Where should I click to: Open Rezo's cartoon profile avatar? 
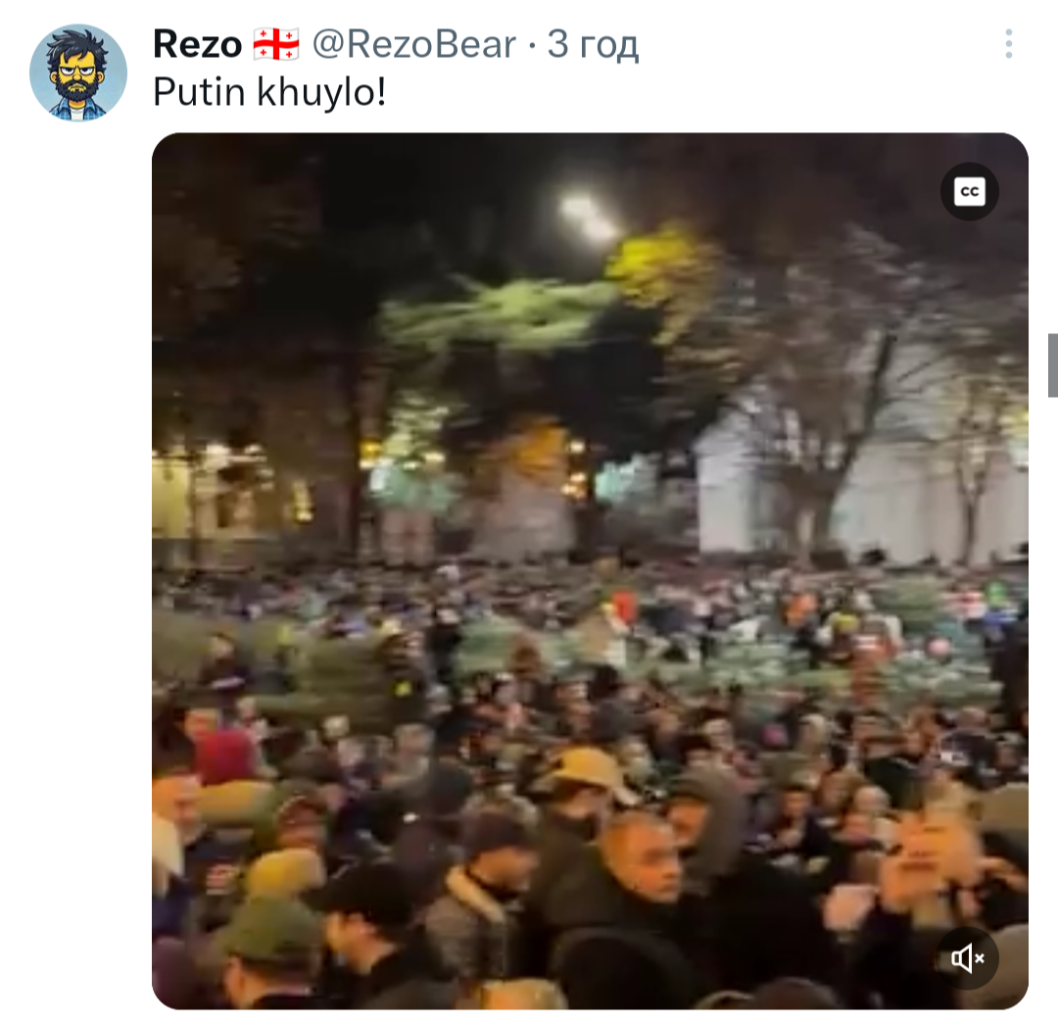click(x=78, y=73)
